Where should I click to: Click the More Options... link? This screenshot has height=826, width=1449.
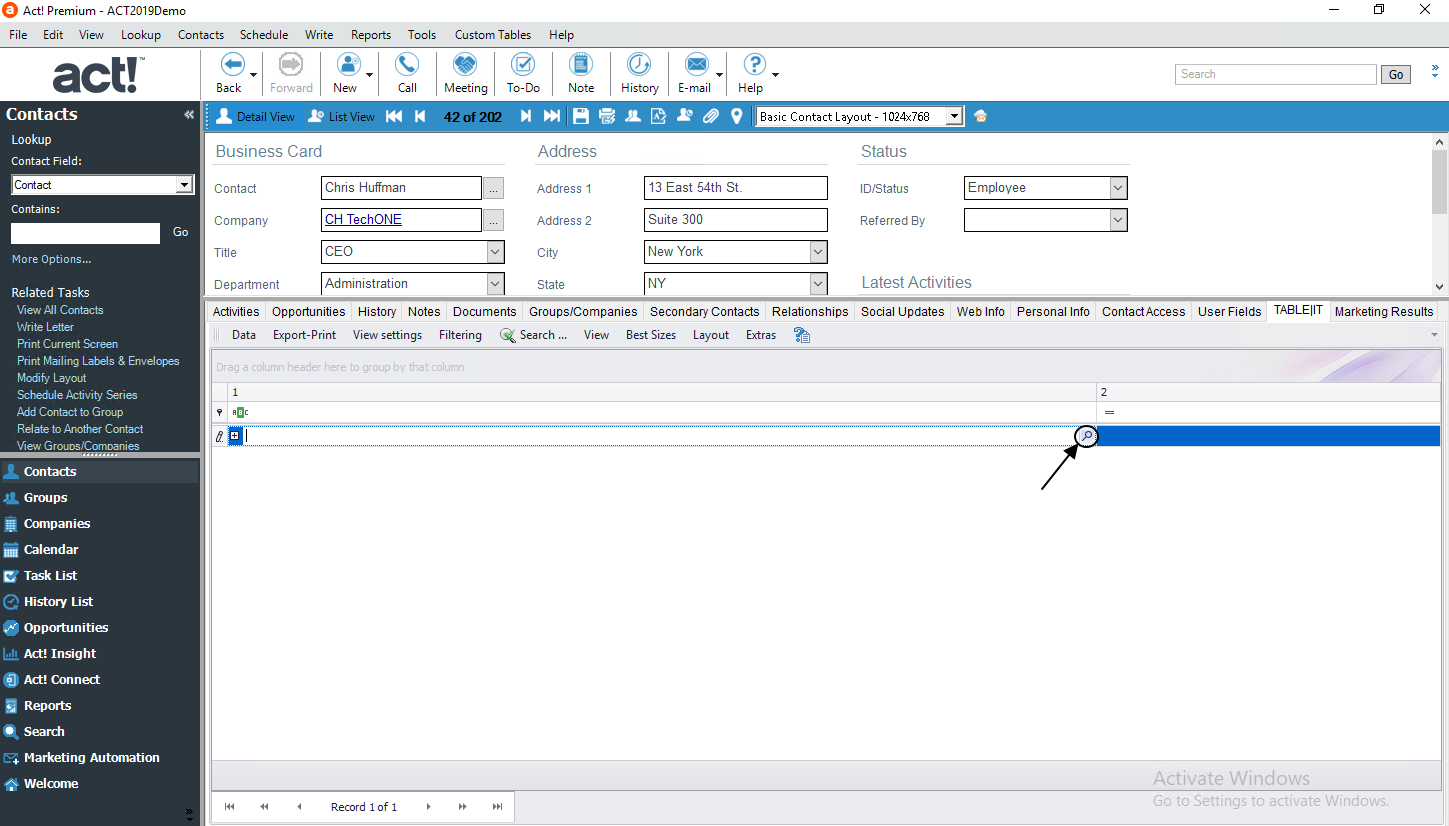pyautogui.click(x=51, y=260)
